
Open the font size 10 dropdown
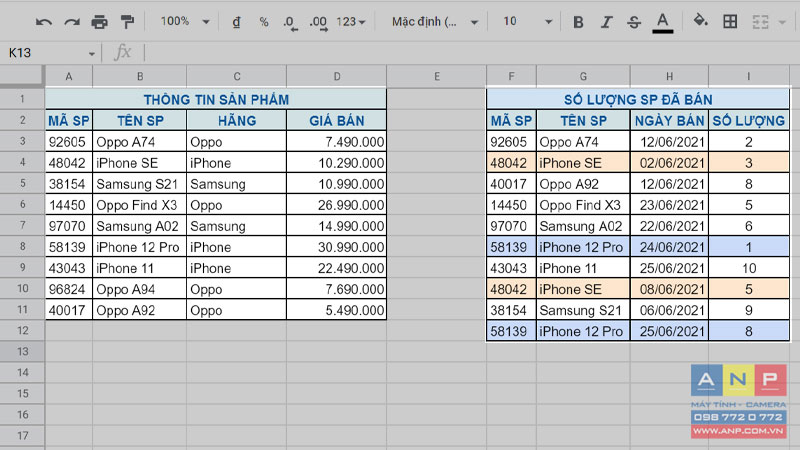(527, 21)
